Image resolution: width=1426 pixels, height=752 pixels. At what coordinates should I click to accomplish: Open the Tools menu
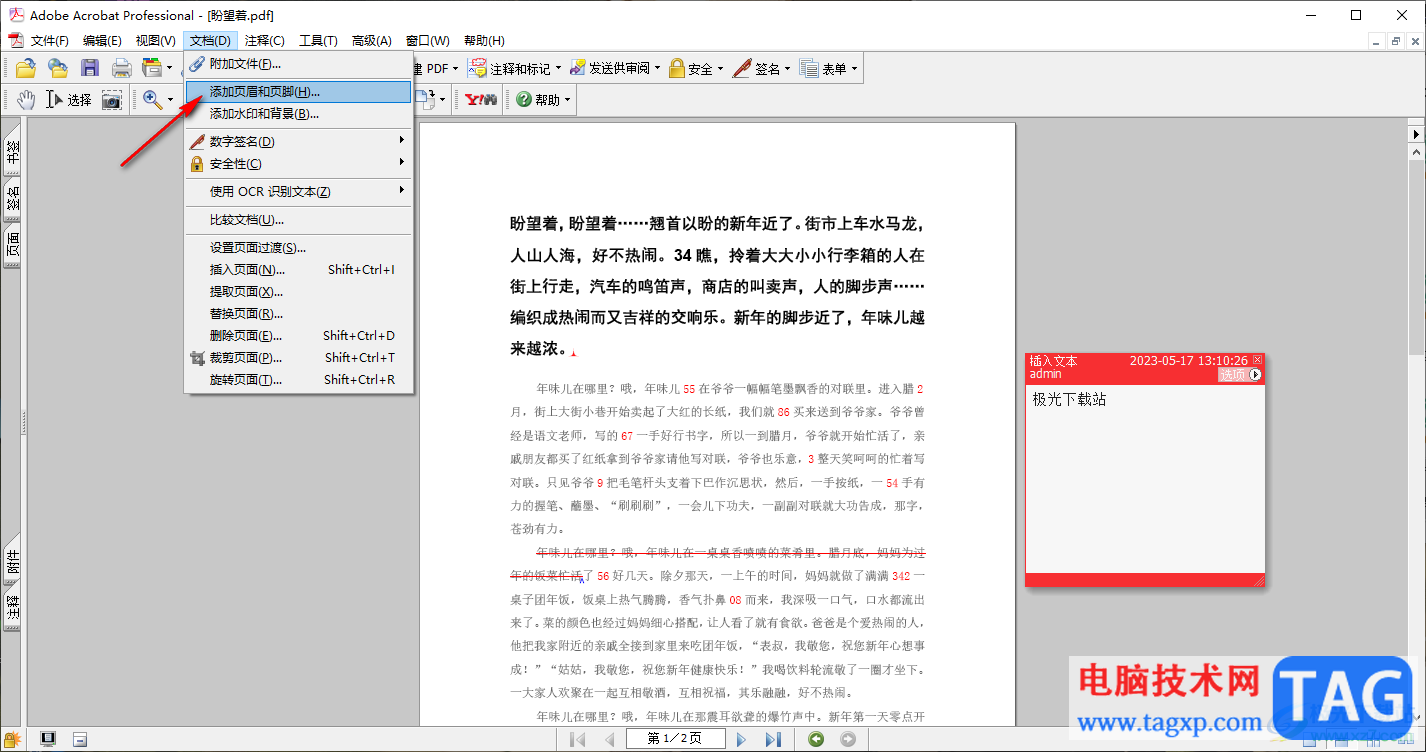click(x=318, y=41)
